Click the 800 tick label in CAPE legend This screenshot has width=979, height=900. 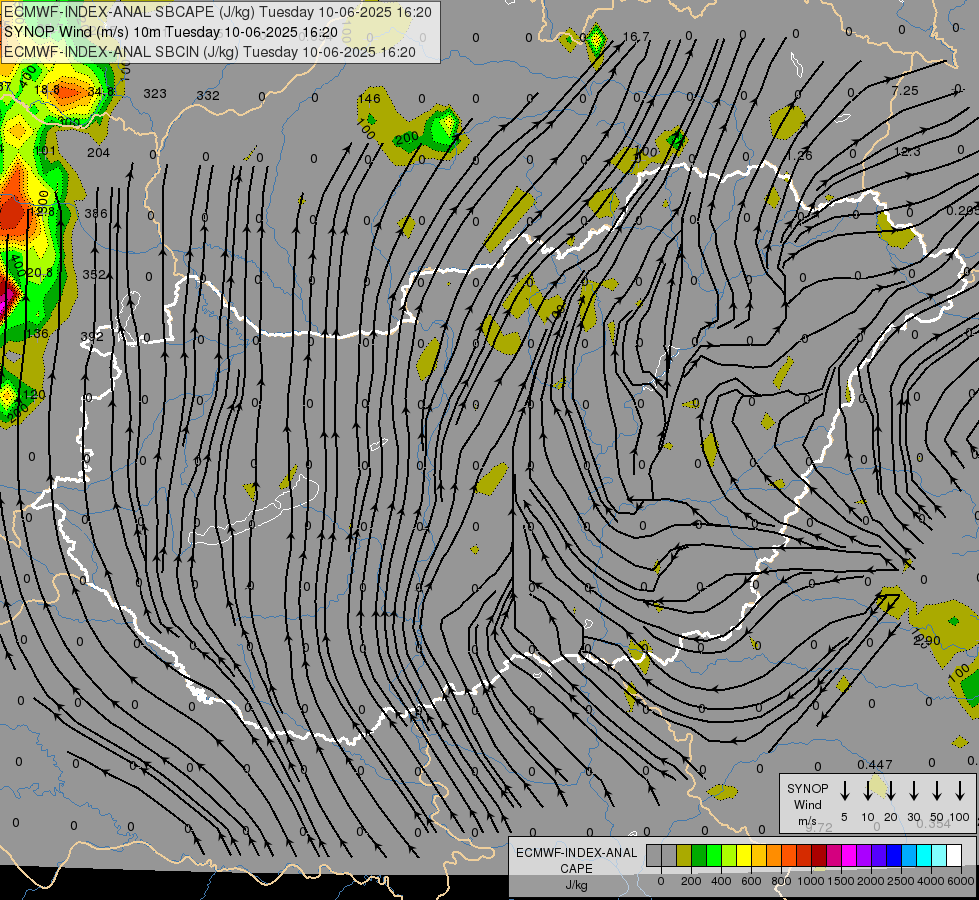pyautogui.click(x=781, y=881)
